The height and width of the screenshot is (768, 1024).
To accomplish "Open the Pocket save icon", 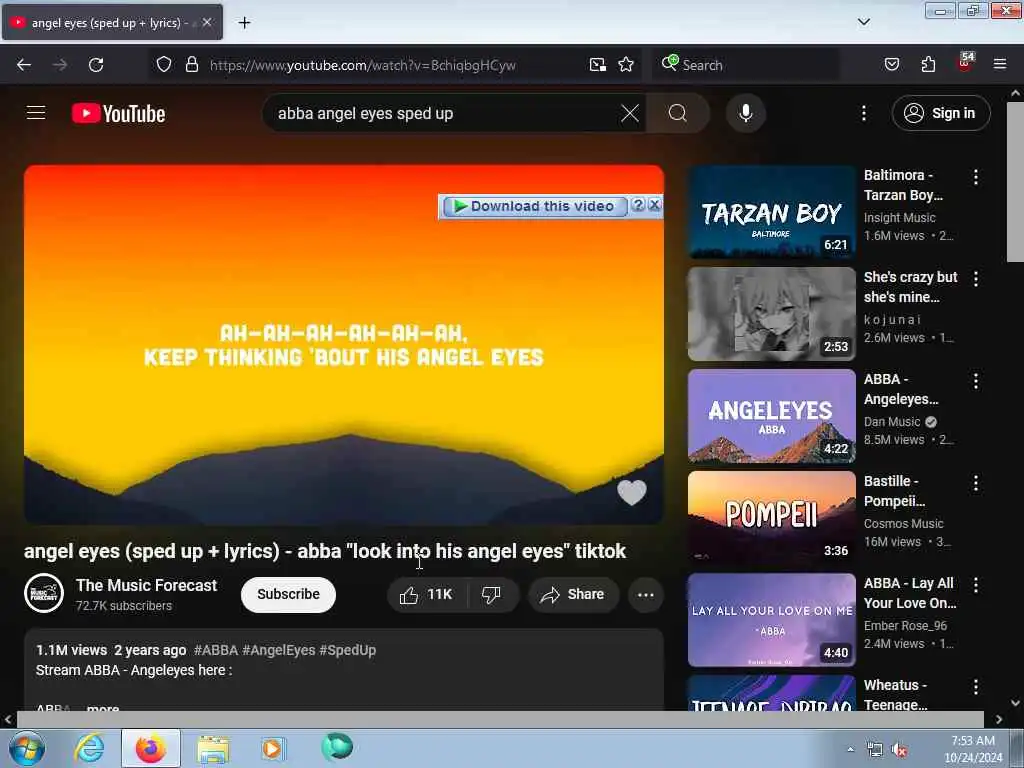I will (891, 65).
